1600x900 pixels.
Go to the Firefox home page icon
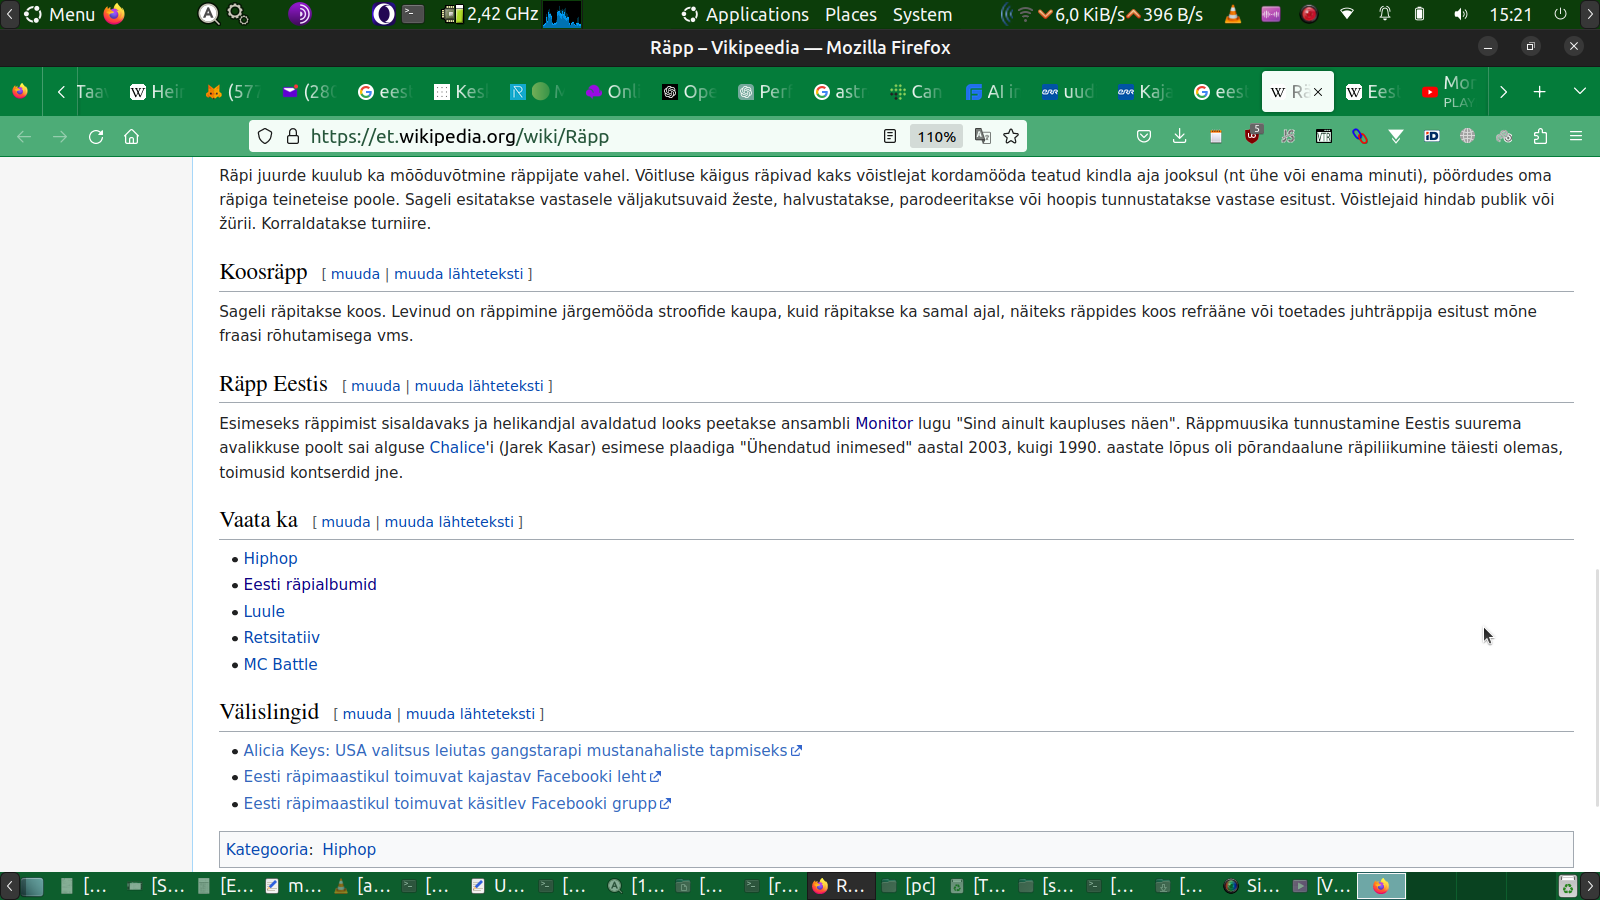pos(131,137)
